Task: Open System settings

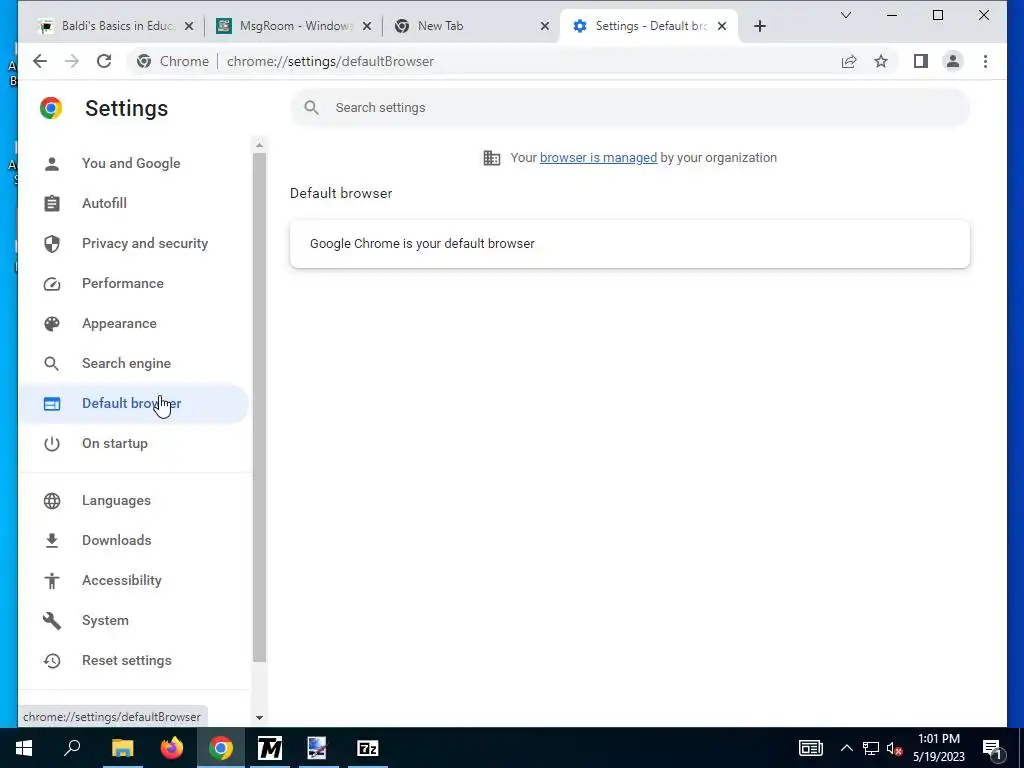Action: 133,620
